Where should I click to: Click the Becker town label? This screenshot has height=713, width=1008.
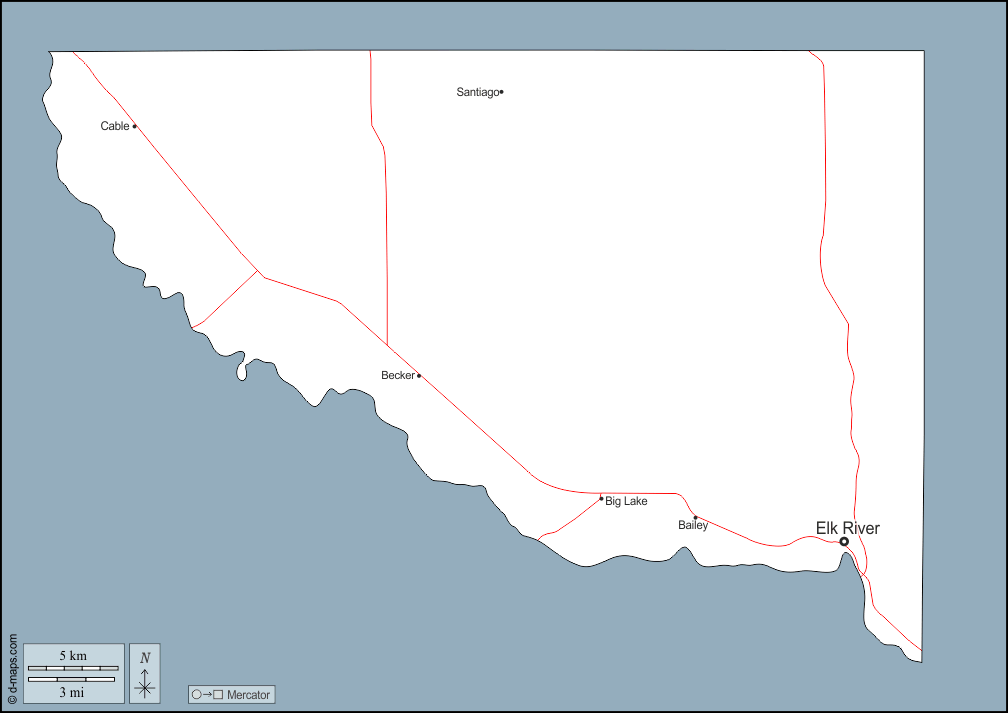pyautogui.click(x=398, y=375)
